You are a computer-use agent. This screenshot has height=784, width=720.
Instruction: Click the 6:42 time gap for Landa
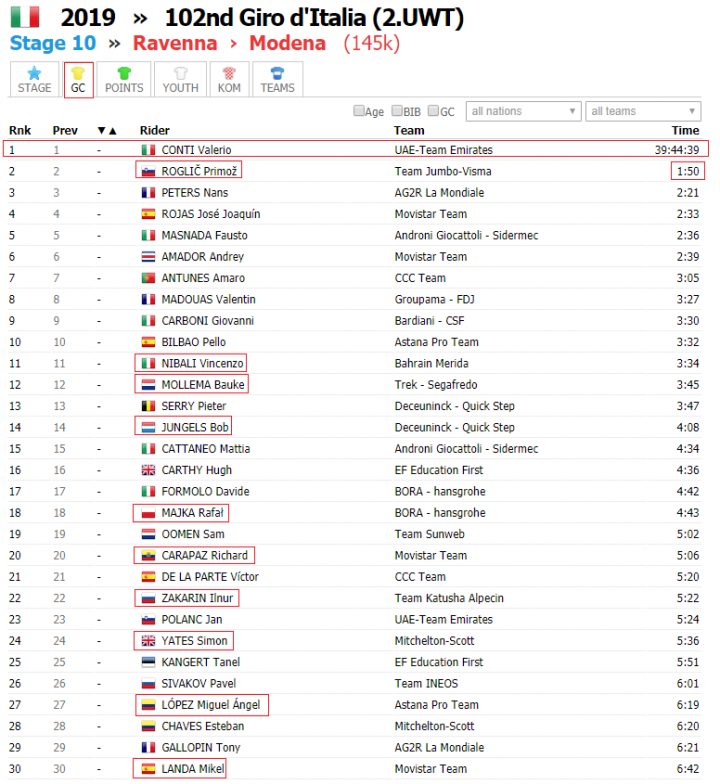click(x=688, y=769)
